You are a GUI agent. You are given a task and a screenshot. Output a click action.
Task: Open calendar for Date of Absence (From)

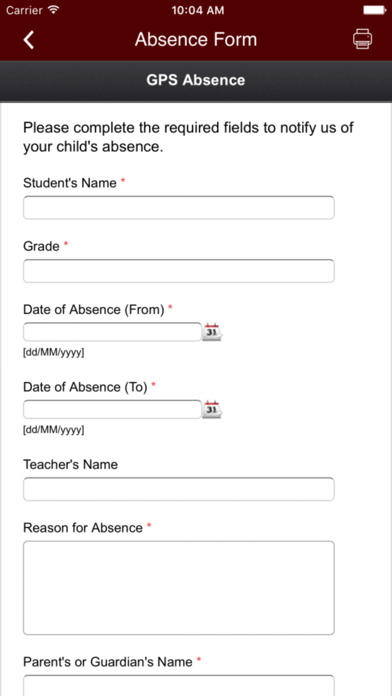coord(212,332)
